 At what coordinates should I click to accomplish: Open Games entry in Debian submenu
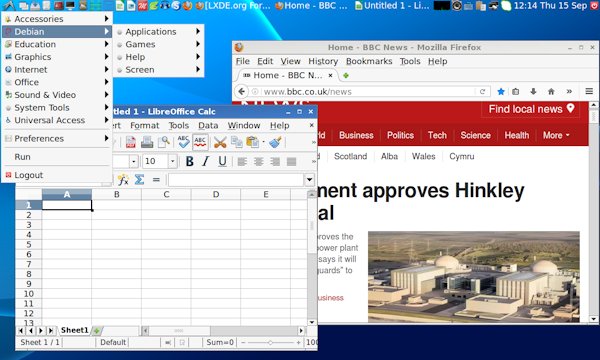(158, 44)
